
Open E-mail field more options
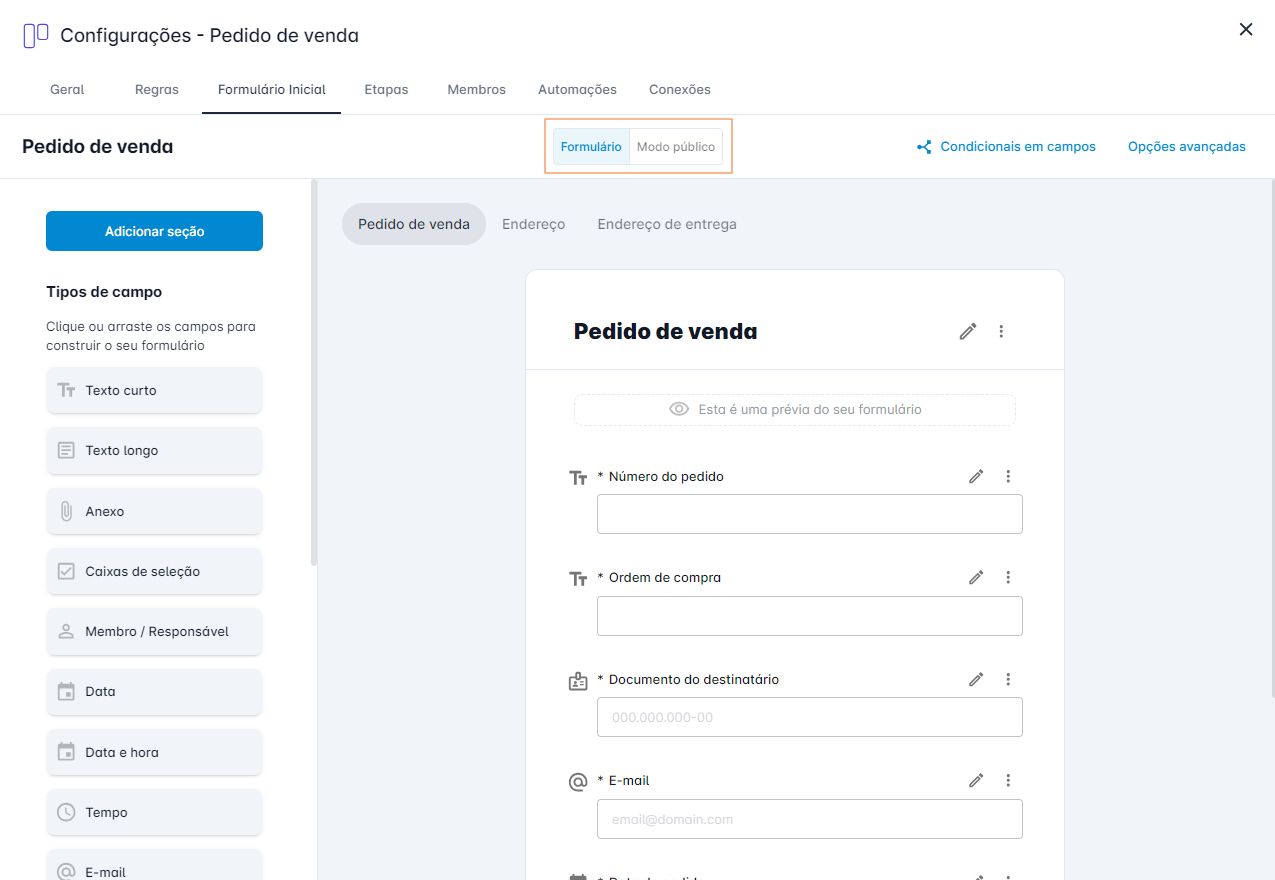(1008, 780)
